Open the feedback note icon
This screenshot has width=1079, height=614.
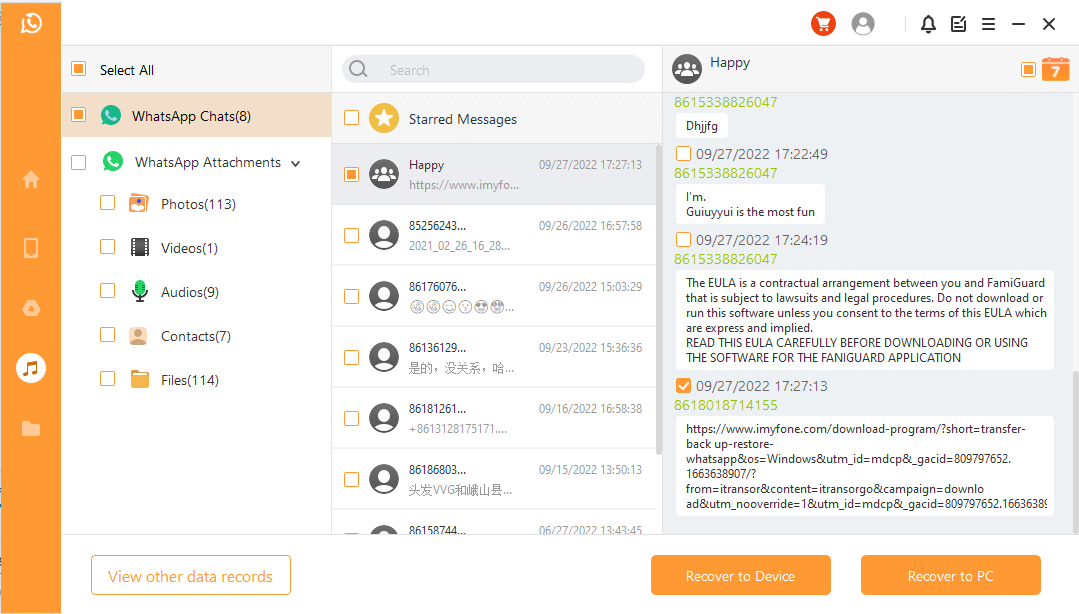tap(958, 24)
